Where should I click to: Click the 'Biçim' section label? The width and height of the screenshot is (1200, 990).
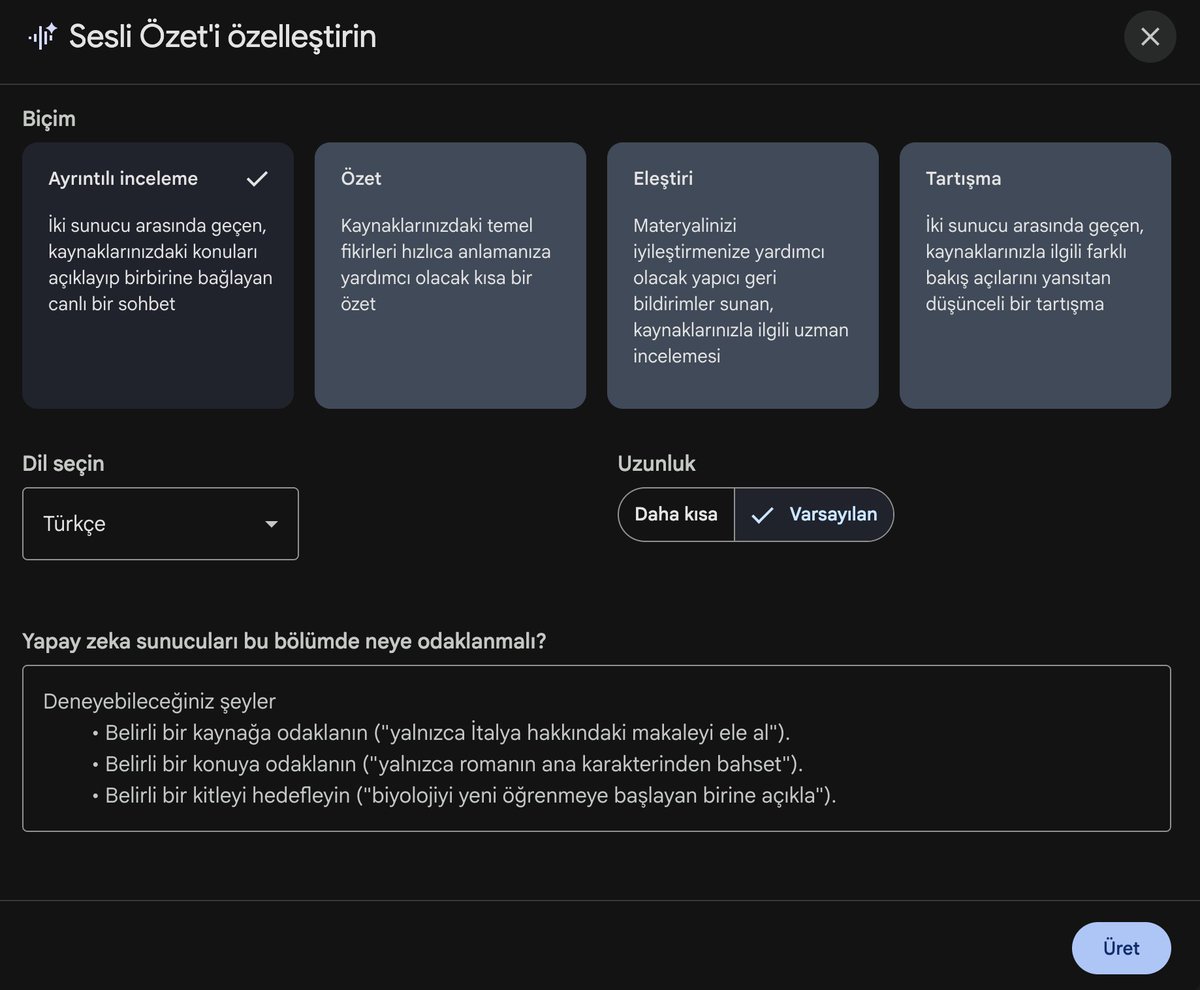click(x=49, y=119)
